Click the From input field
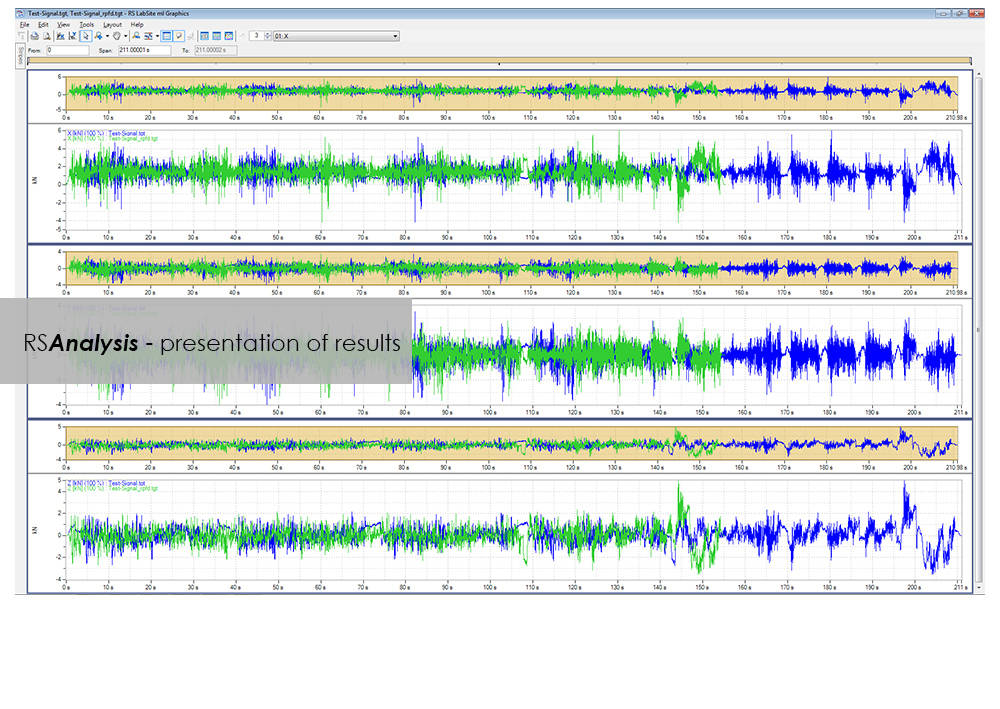This screenshot has height=709, width=1000. tap(66, 48)
